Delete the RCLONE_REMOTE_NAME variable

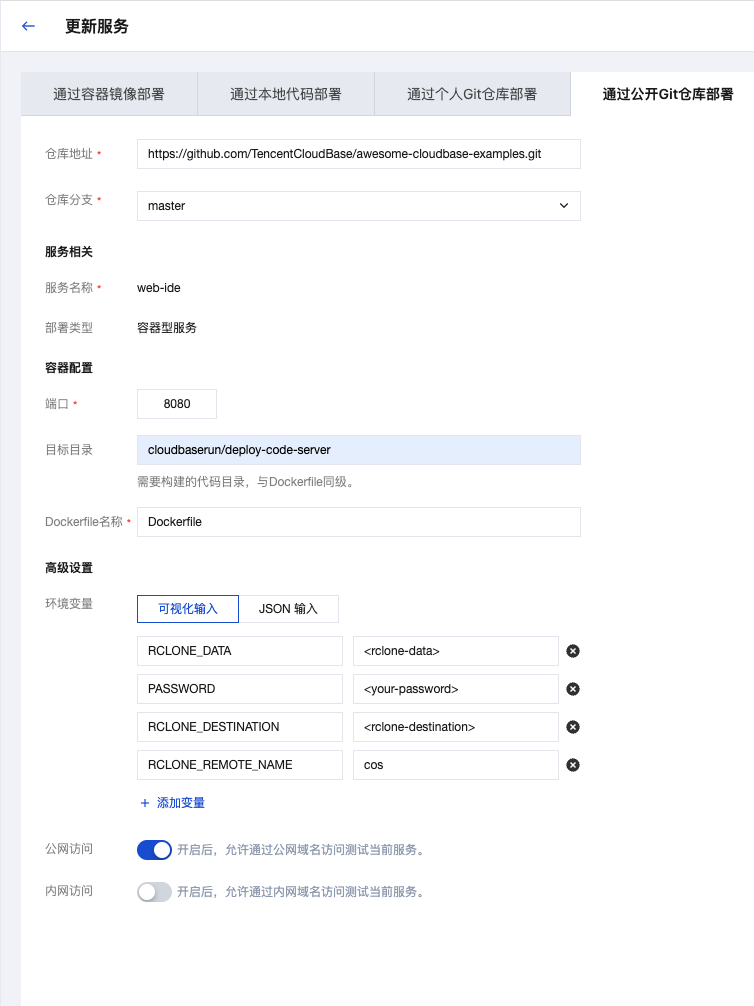pyautogui.click(x=572, y=765)
